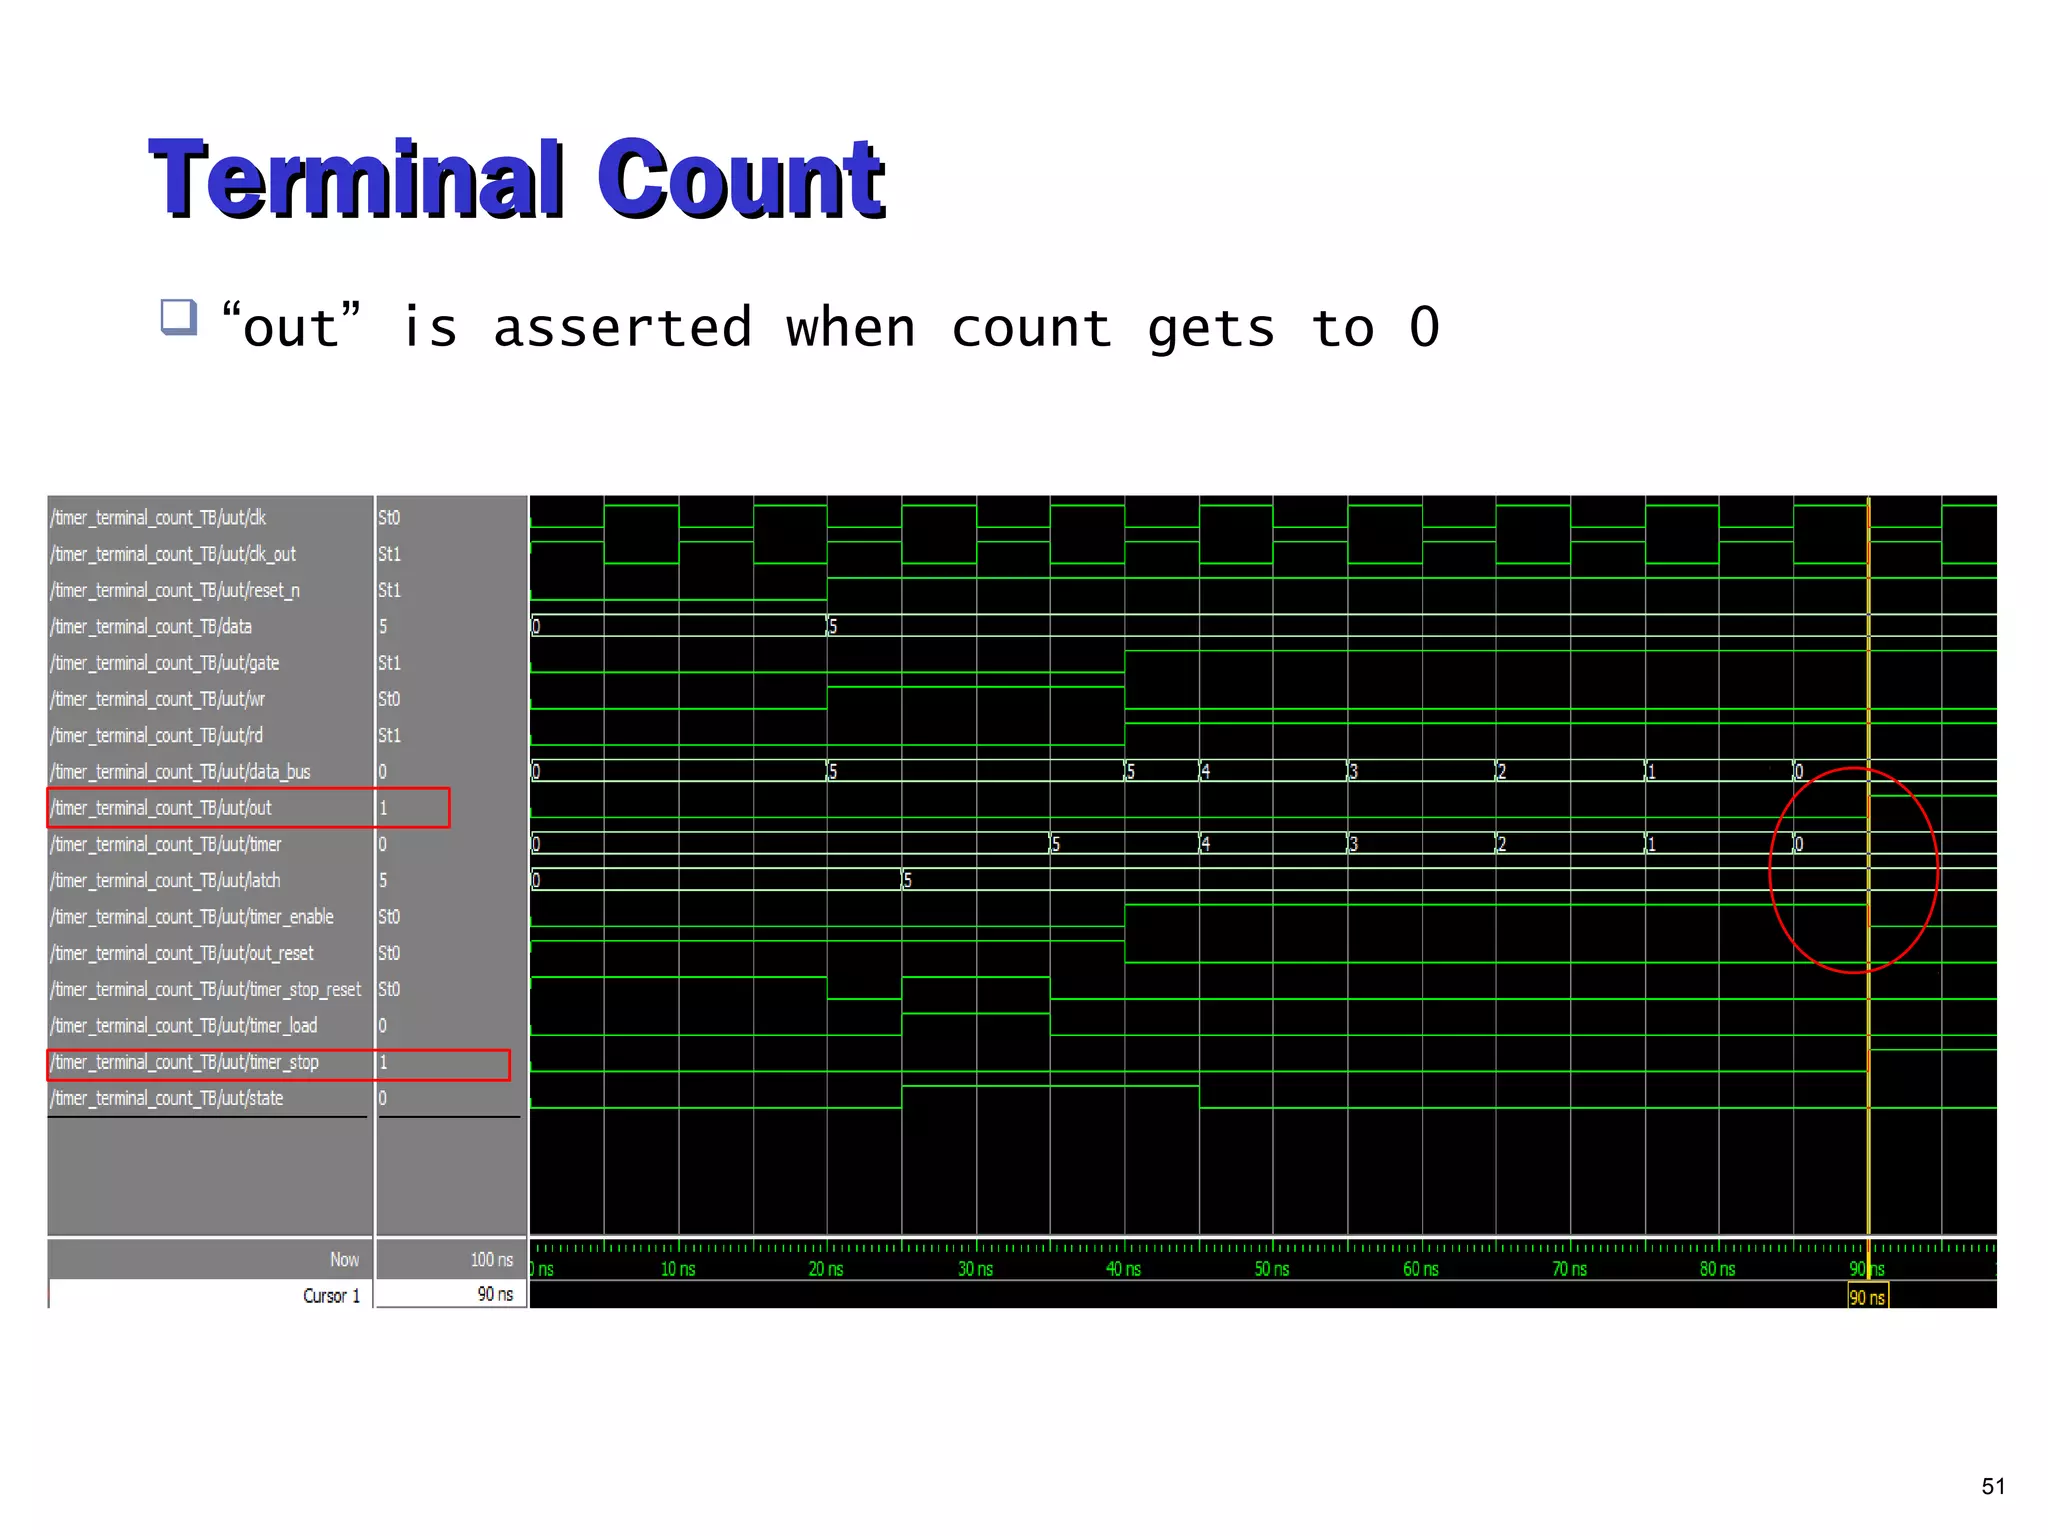2048x1536 pixels.
Task: Click the value 1 of timer_stop
Action: click(x=383, y=1062)
